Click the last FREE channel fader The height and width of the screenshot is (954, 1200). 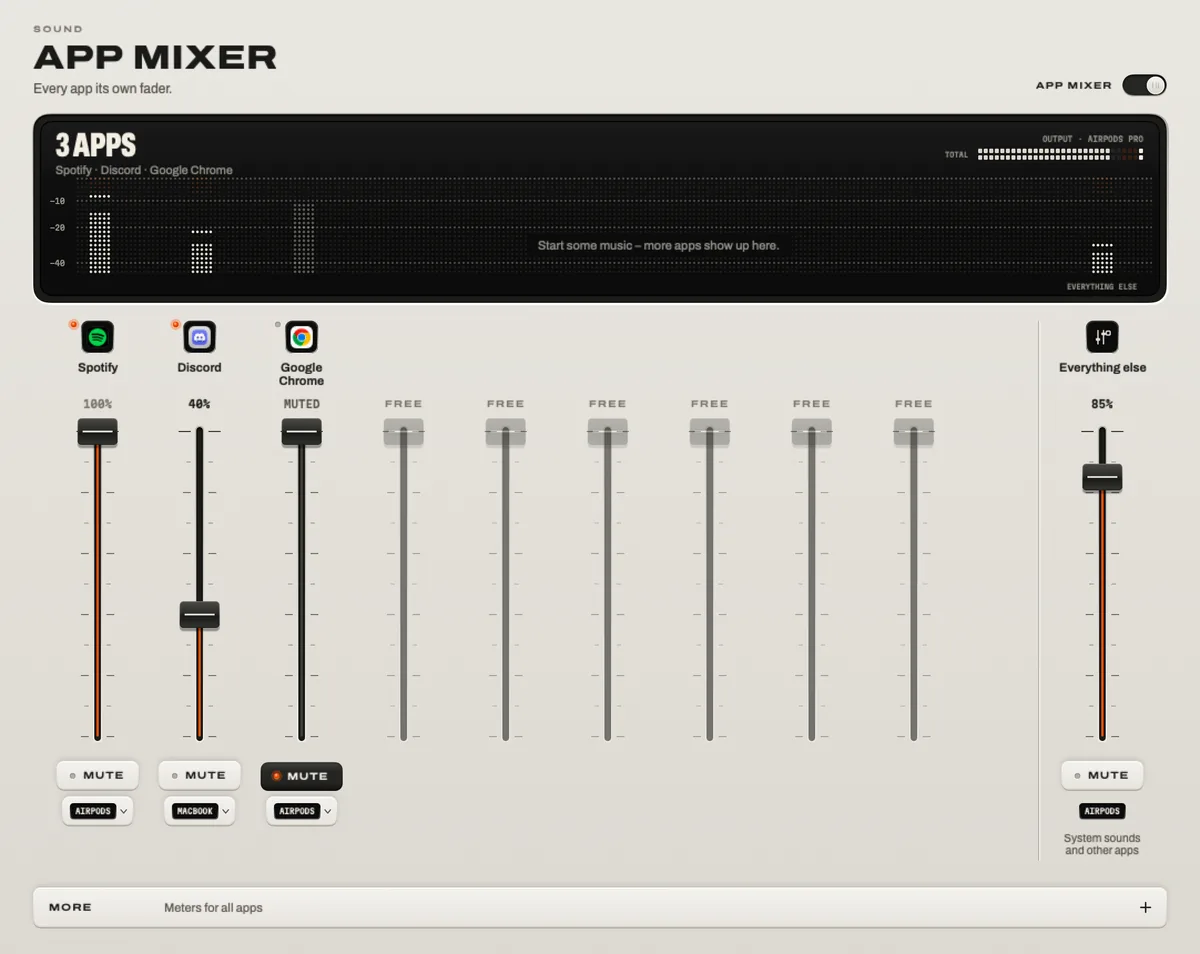pos(913,432)
